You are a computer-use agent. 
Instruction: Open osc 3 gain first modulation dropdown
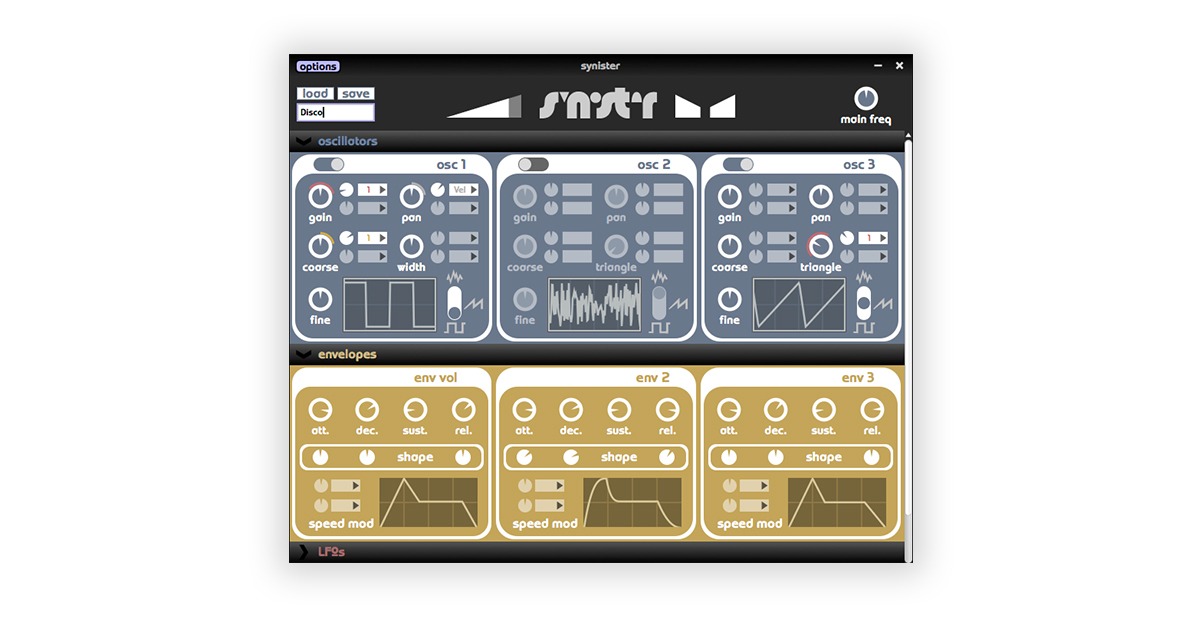pos(782,189)
